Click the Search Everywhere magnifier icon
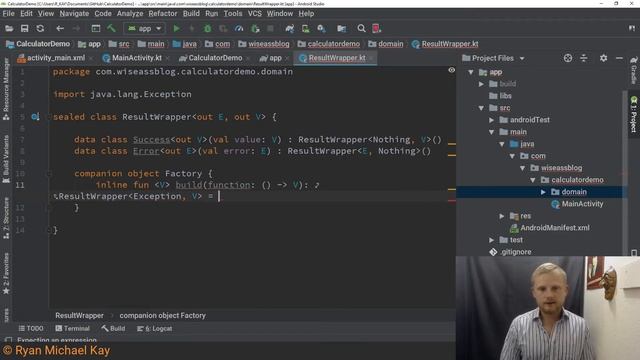Viewport: 640px width, 360px height. click(x=361, y=29)
